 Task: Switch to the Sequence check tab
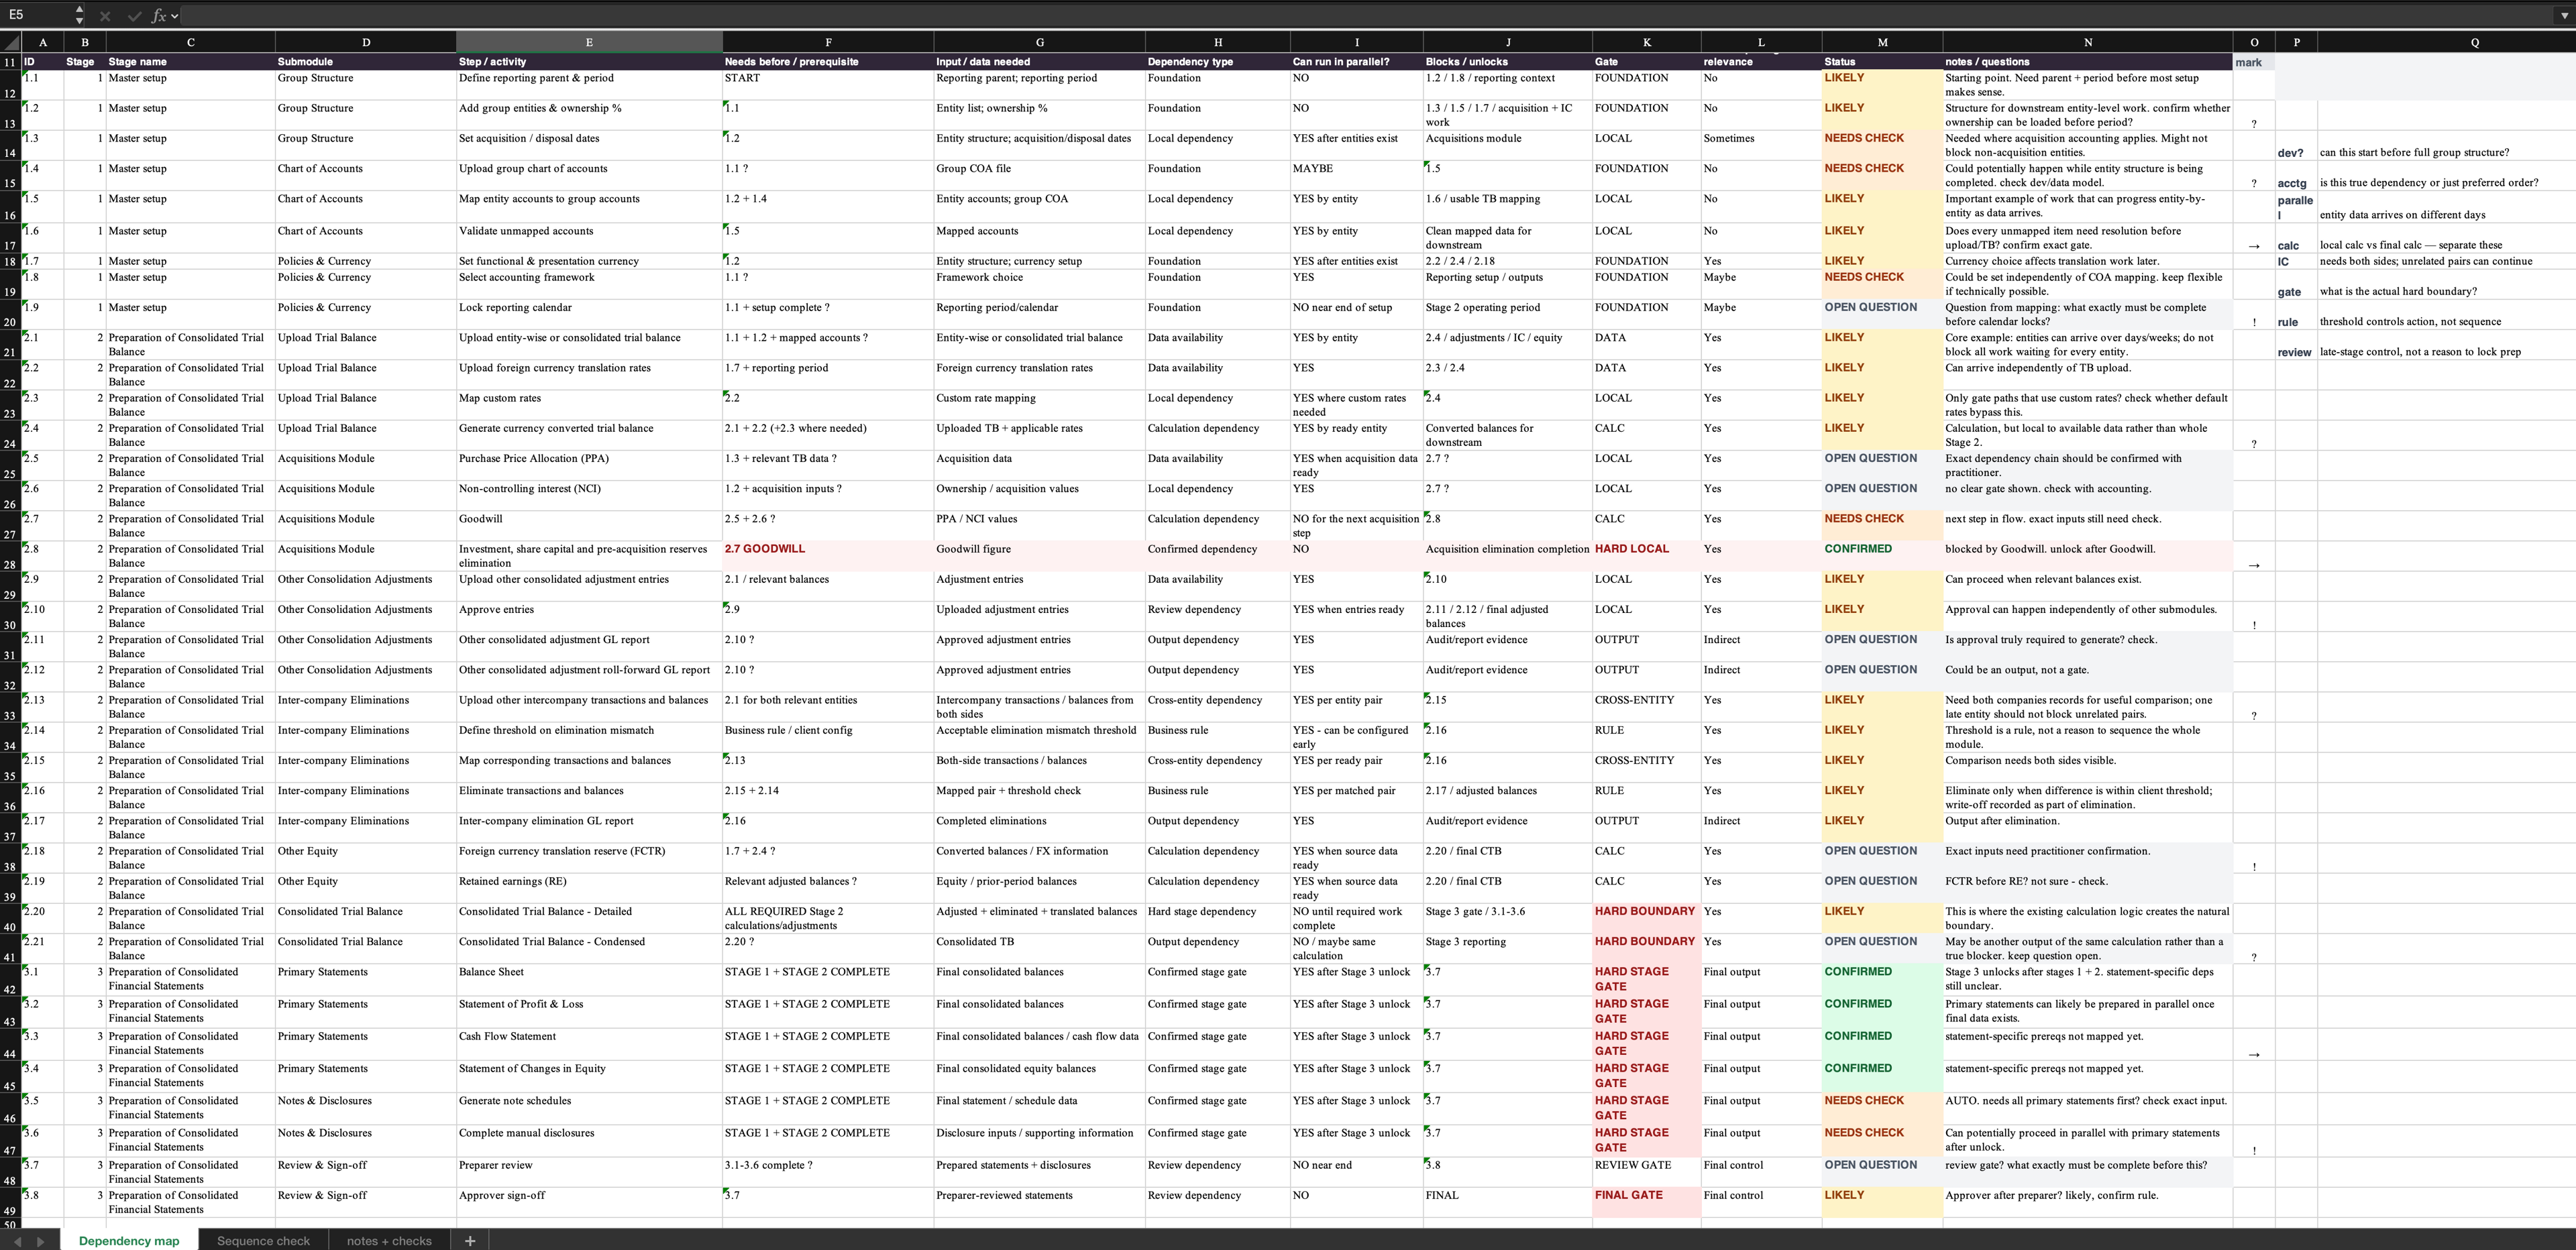263,1241
